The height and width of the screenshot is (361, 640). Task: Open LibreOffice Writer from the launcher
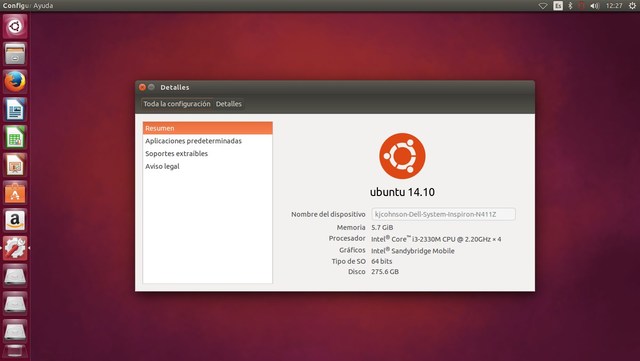tap(15, 109)
